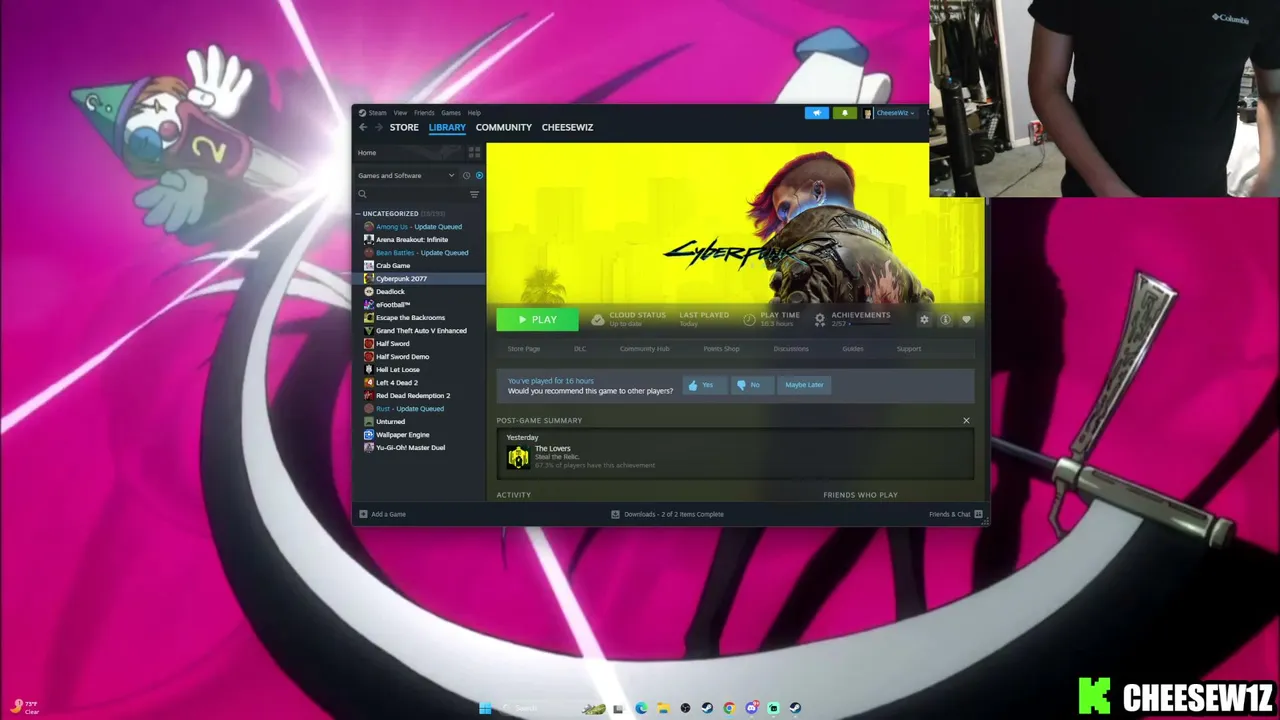
Task: Switch to the Library tab
Action: pos(447,127)
